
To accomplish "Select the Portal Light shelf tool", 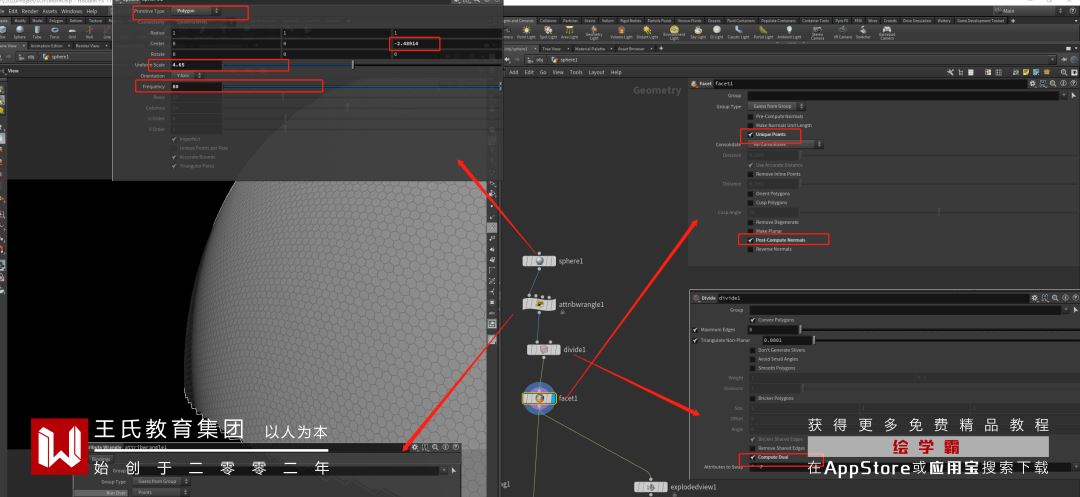I will tap(762, 32).
